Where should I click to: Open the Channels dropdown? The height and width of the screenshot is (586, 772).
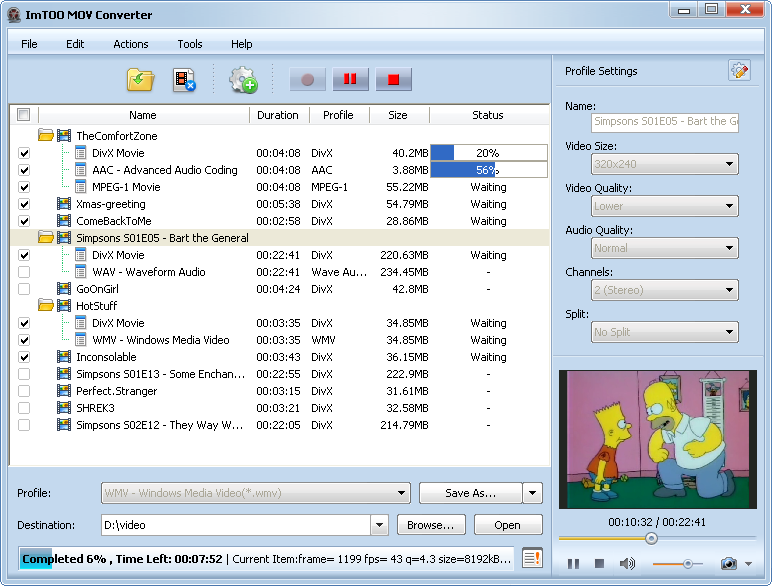tap(664, 290)
